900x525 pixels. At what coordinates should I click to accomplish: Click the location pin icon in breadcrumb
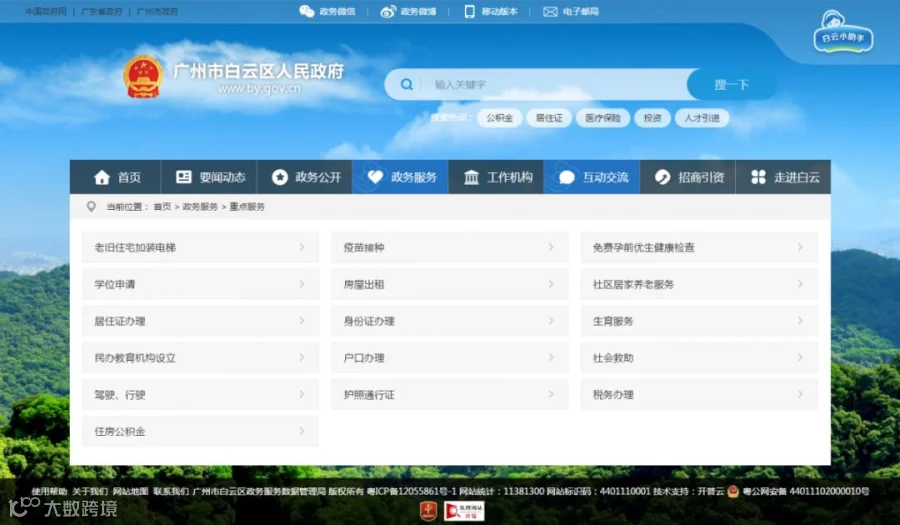coord(91,206)
